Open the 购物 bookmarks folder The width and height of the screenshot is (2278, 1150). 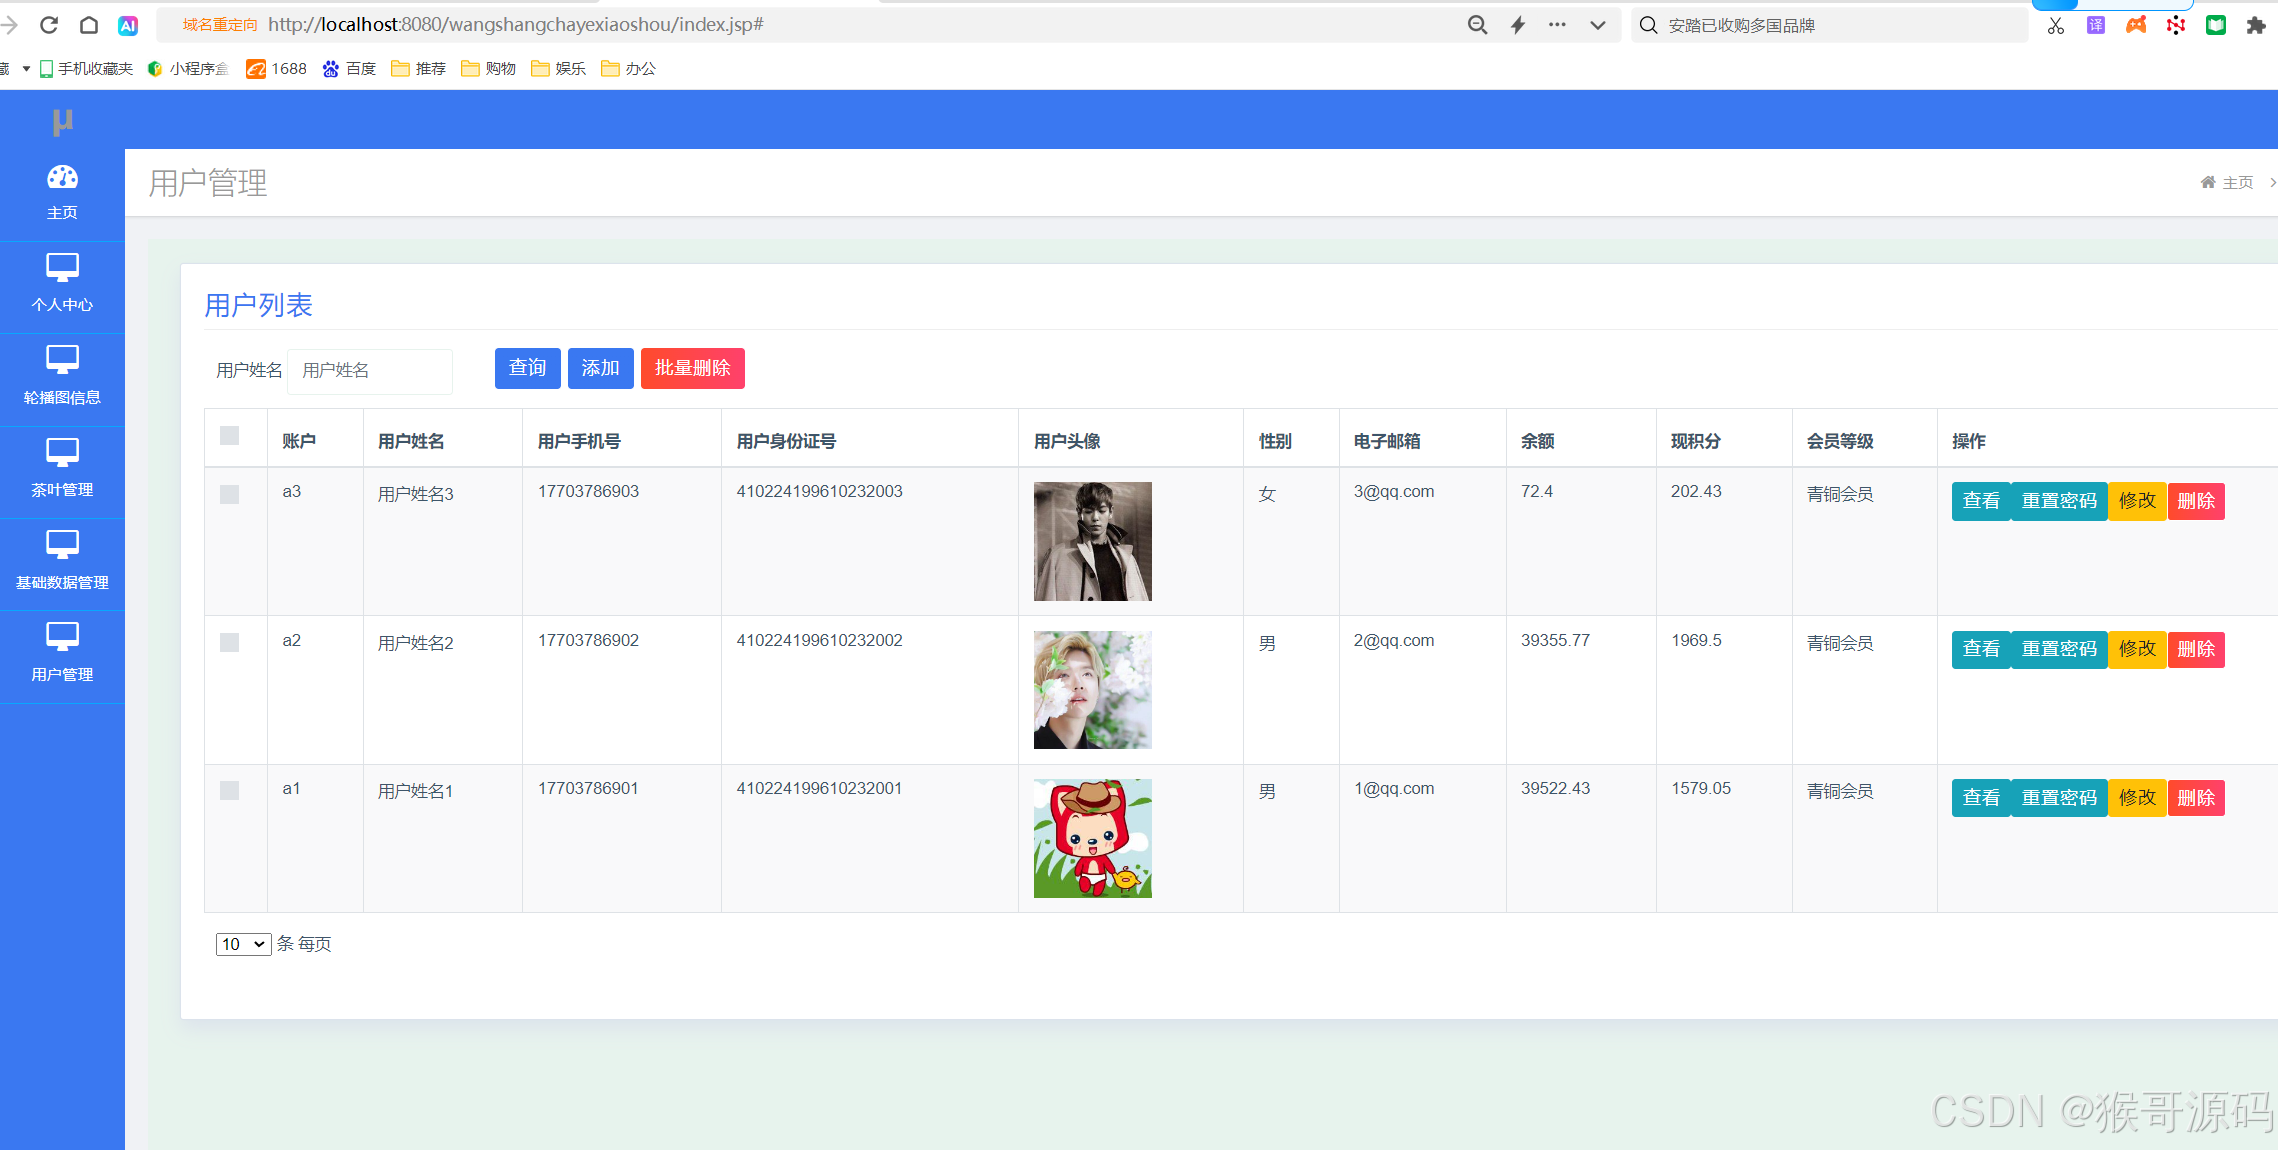pos(489,68)
